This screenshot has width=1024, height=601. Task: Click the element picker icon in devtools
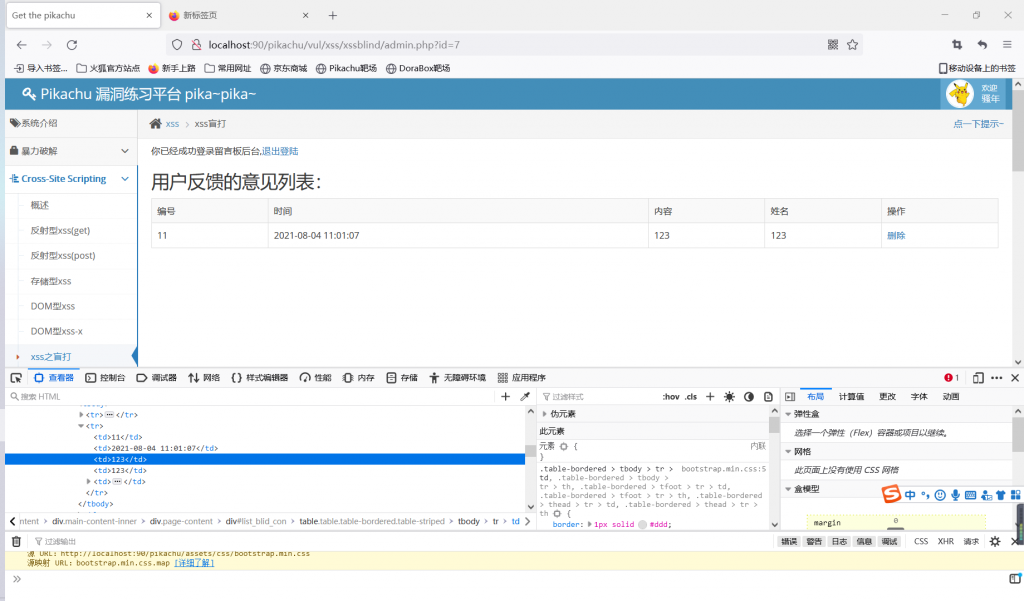16,378
